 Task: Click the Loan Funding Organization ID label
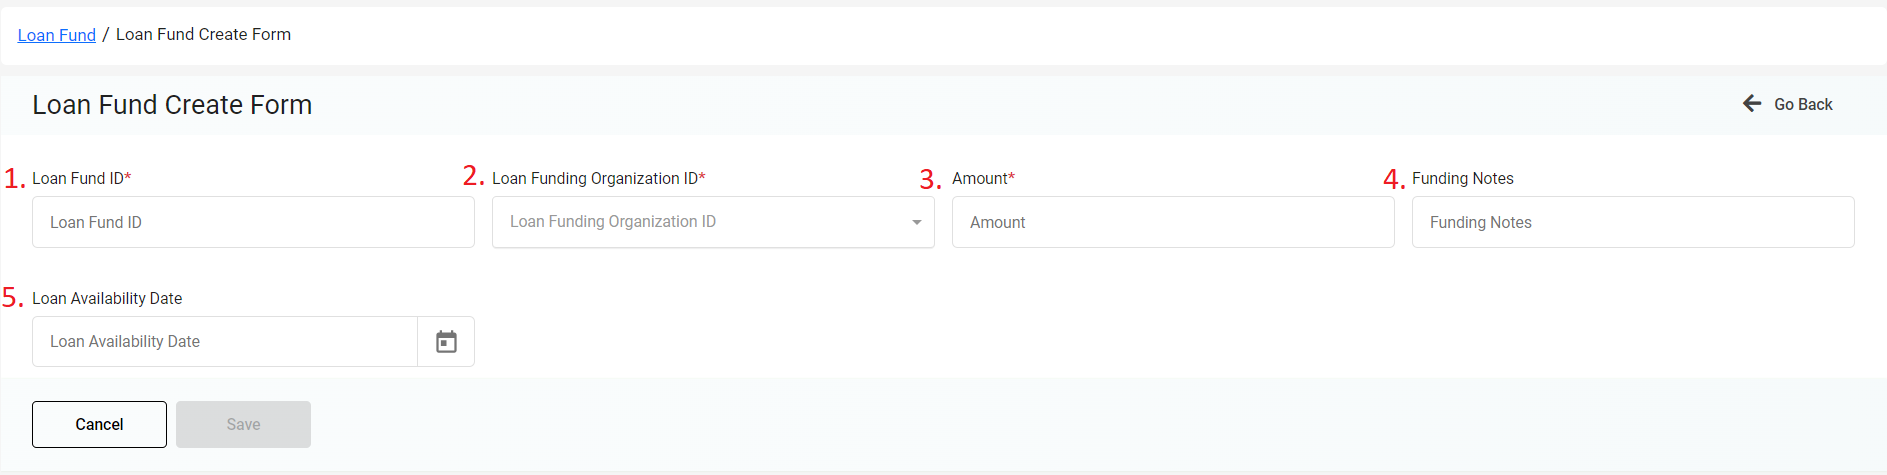pyautogui.click(x=598, y=178)
